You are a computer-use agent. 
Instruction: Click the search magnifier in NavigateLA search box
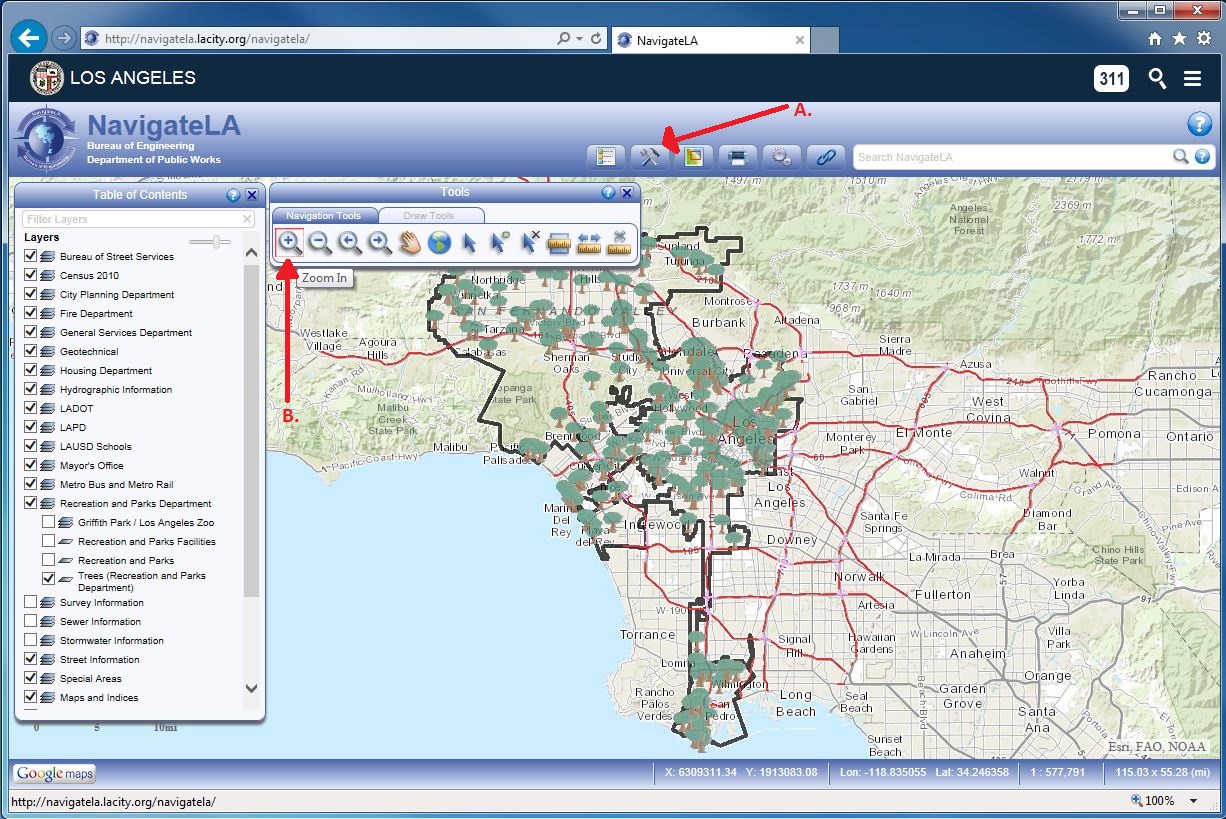[x=1181, y=157]
